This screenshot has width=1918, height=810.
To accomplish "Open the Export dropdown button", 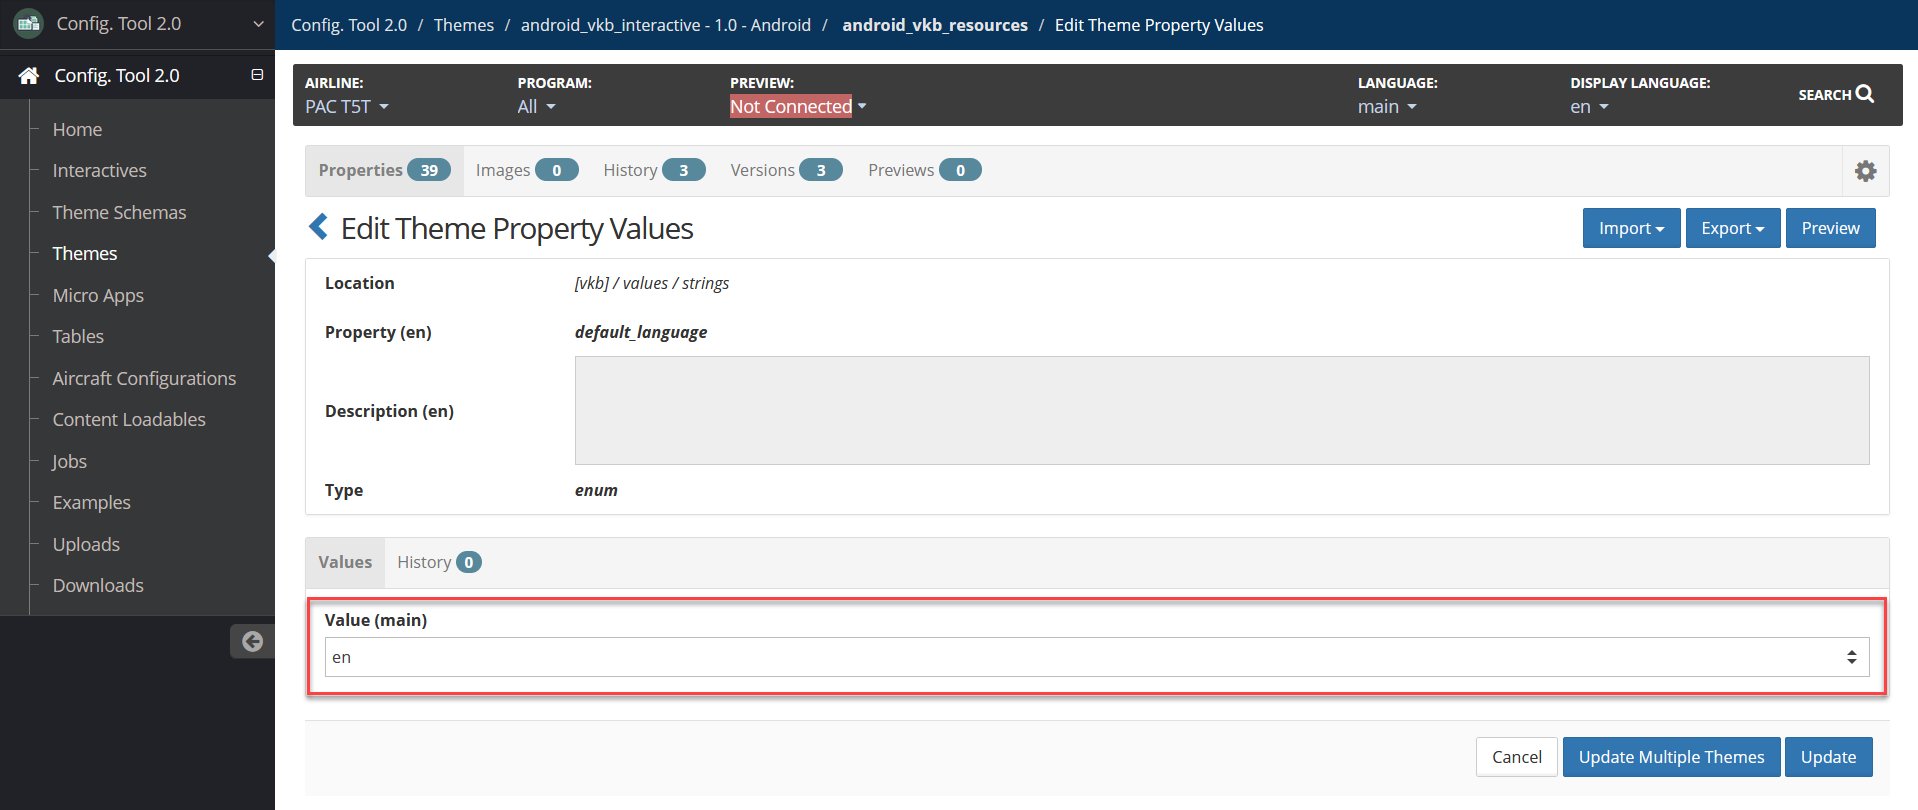I will (1732, 228).
